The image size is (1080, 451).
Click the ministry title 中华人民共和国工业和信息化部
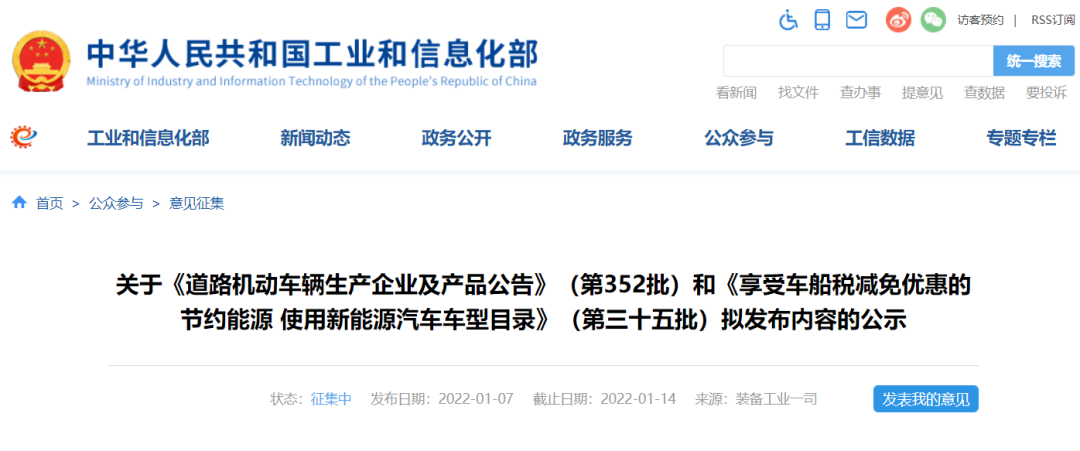pos(312,55)
